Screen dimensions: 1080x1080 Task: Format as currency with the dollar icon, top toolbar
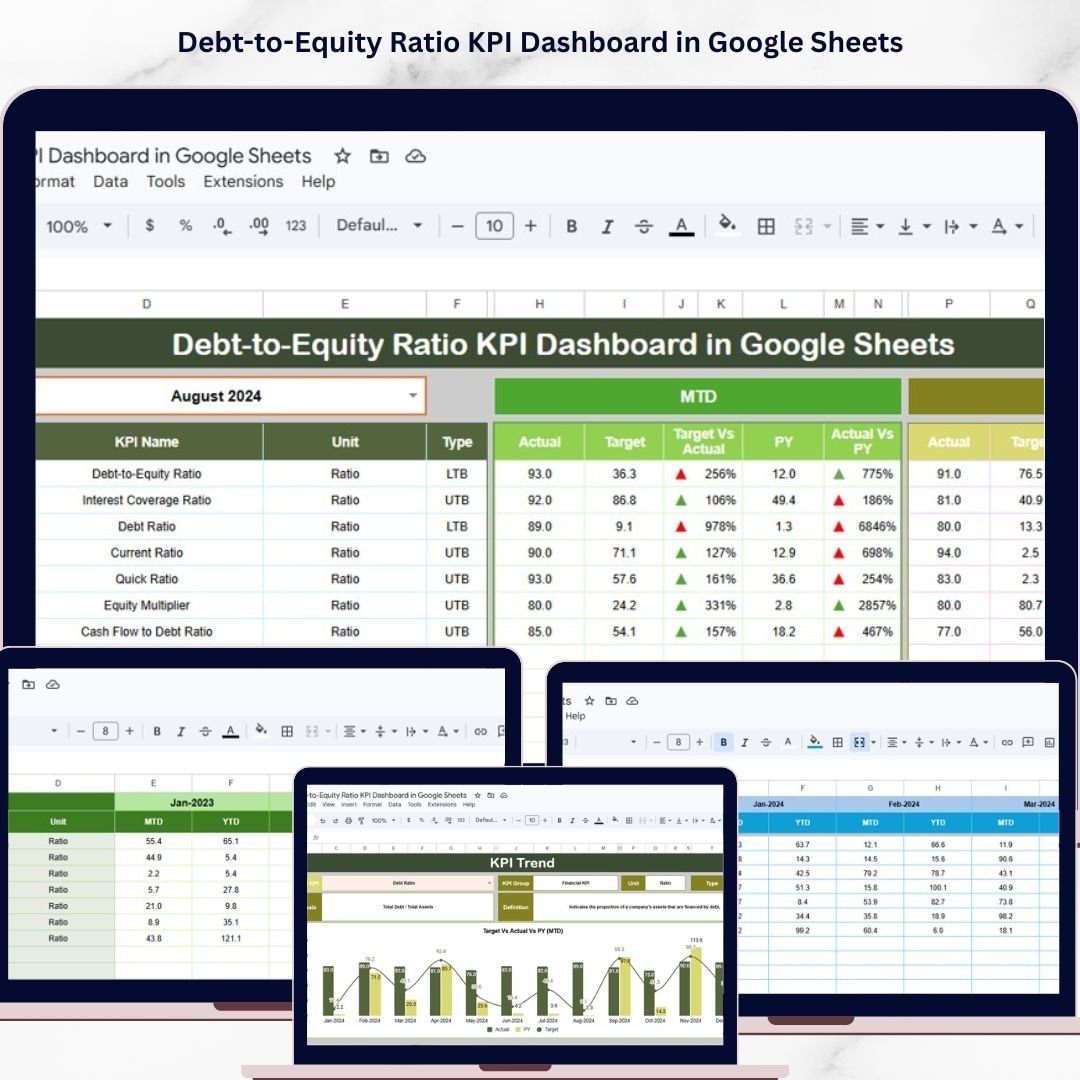pyautogui.click(x=150, y=226)
